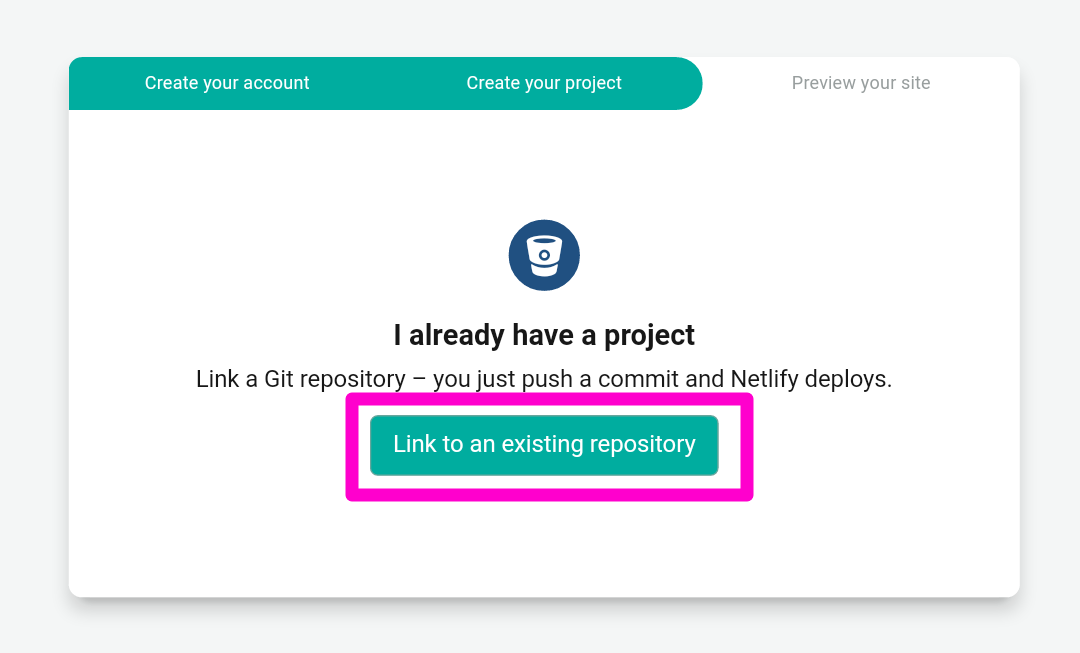
Task: Click the 'Git repository' phrase in the subtitle
Action: pyautogui.click(x=335, y=379)
